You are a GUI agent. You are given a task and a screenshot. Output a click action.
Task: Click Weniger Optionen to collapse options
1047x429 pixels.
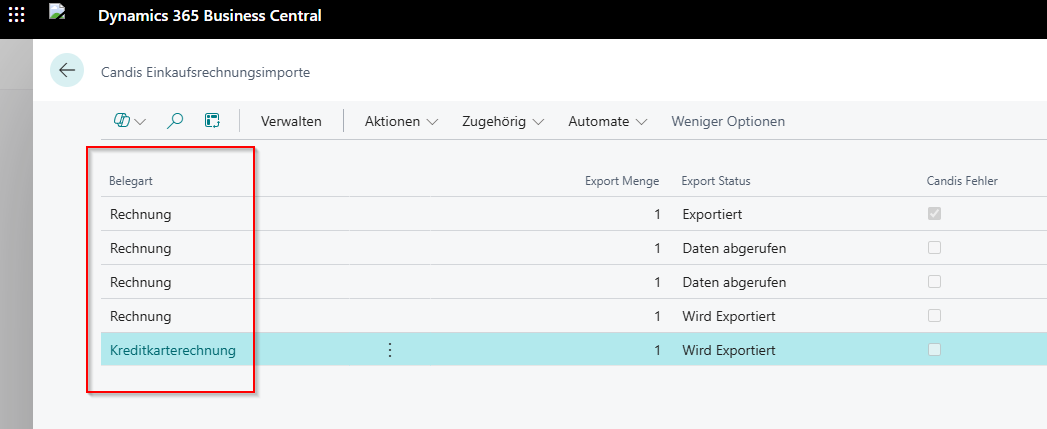pos(728,121)
